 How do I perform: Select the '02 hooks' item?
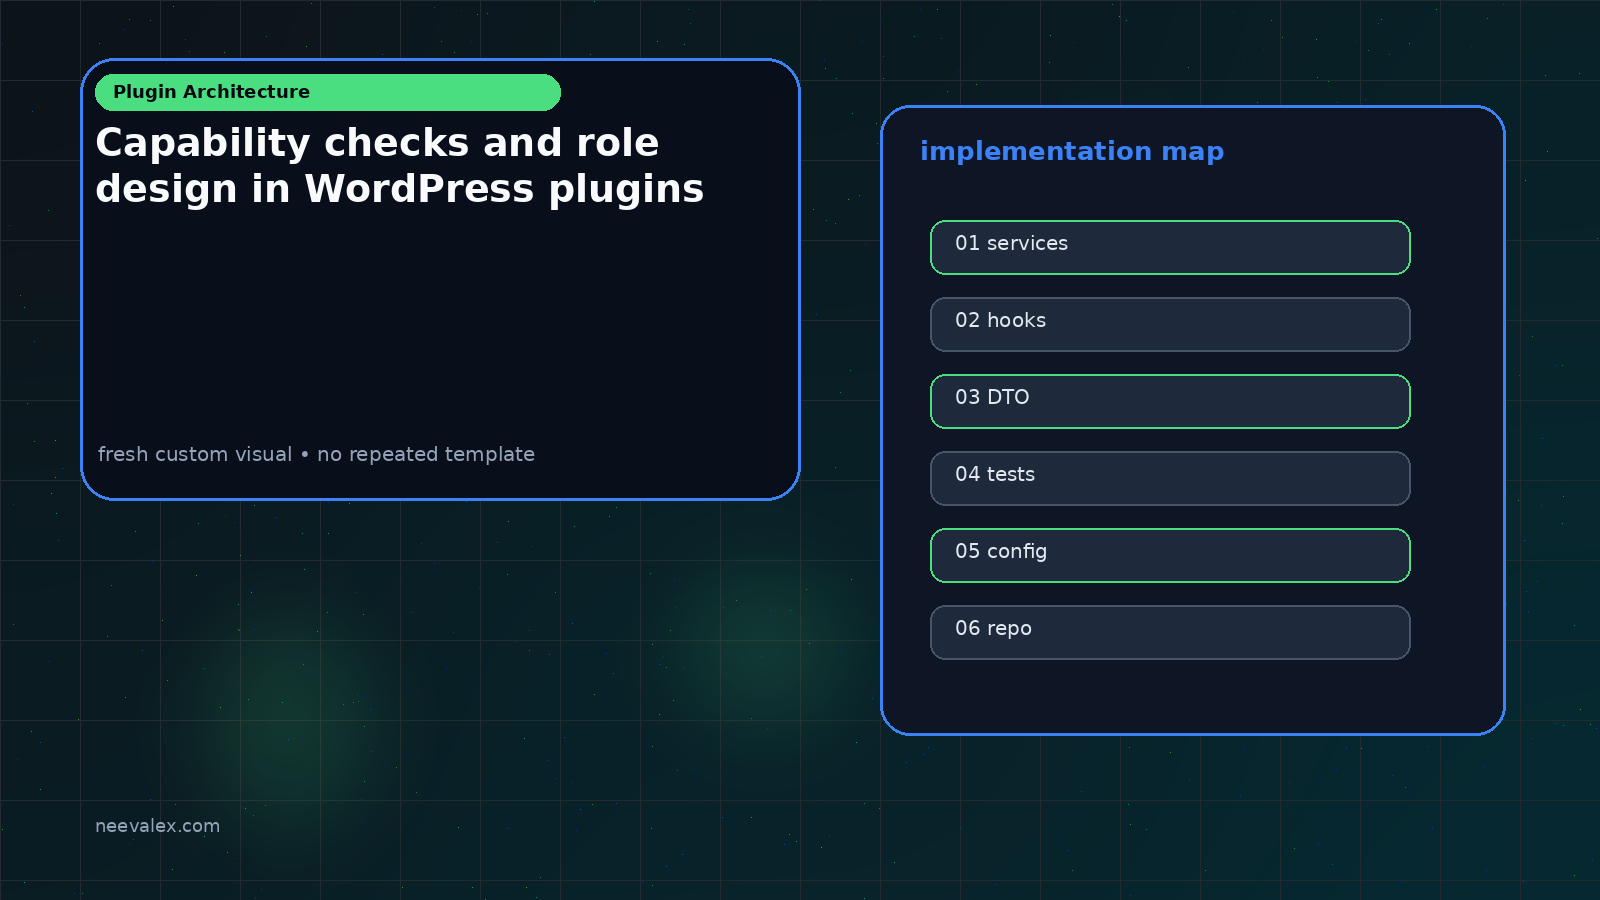pyautogui.click(x=1170, y=324)
